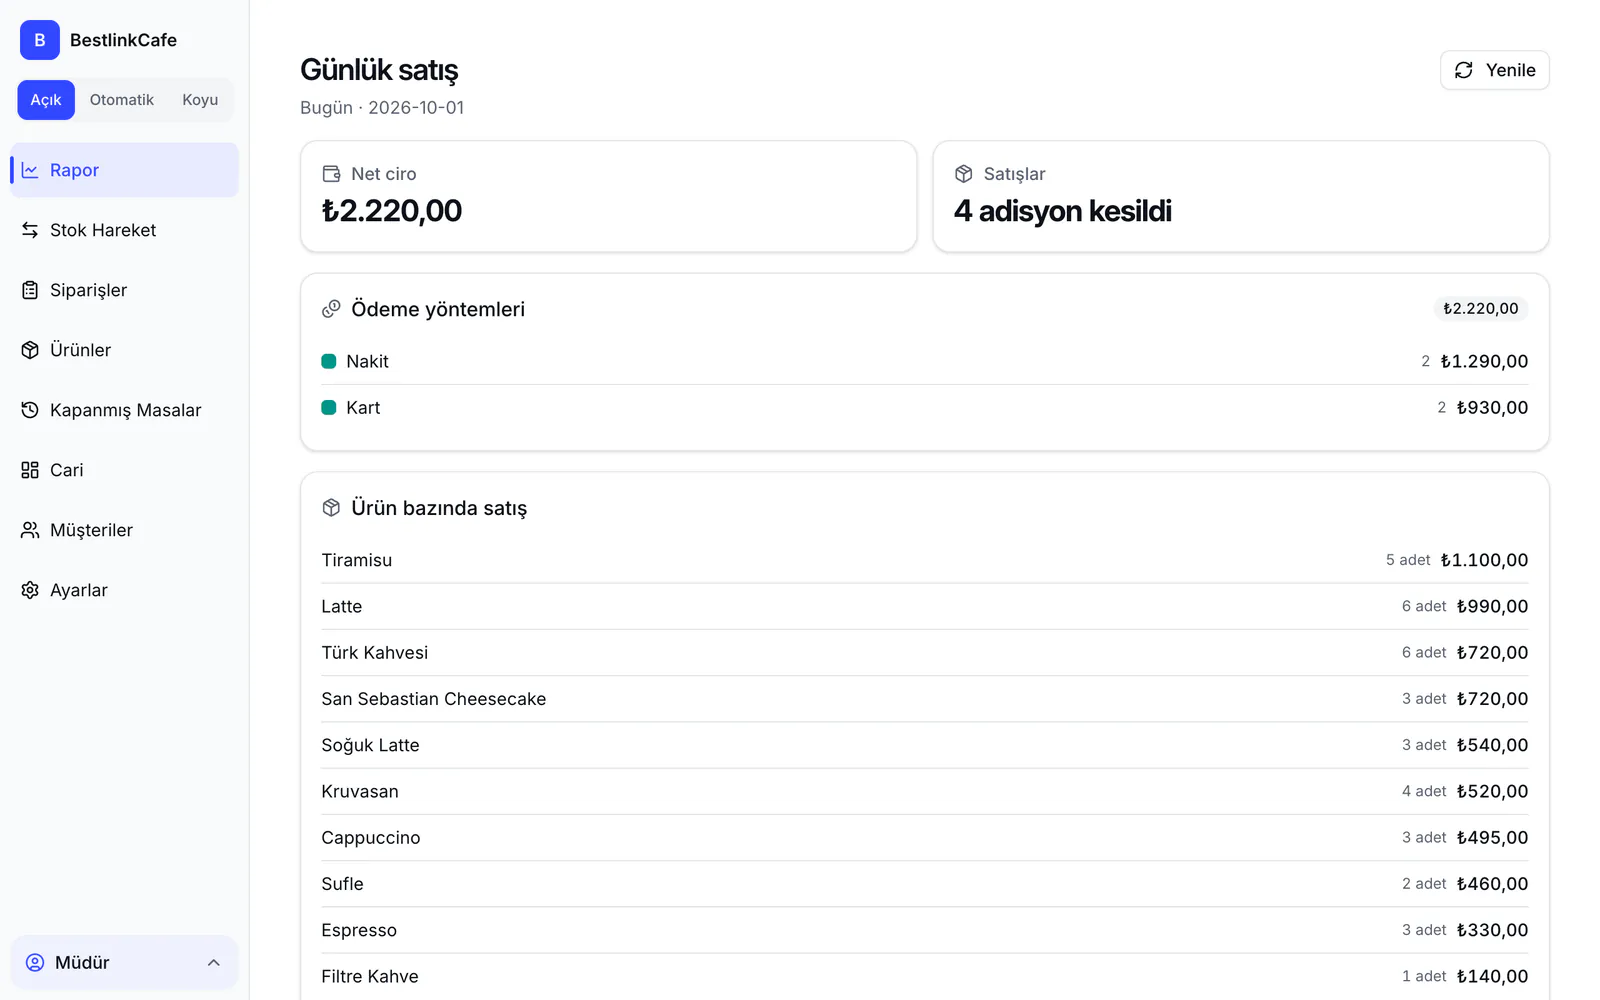The height and width of the screenshot is (1000, 1600).
Task: Click the Türk Kahvesi row
Action: tap(925, 653)
